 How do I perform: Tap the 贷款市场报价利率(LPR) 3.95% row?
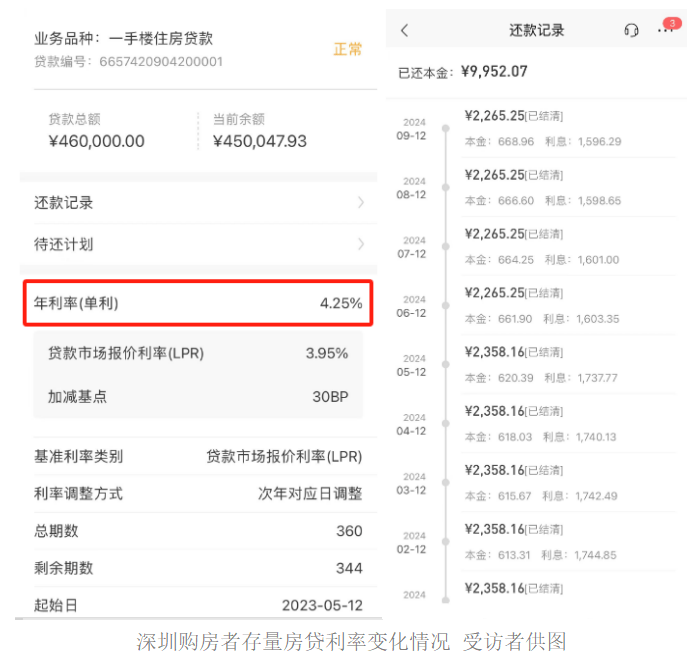[x=198, y=353]
